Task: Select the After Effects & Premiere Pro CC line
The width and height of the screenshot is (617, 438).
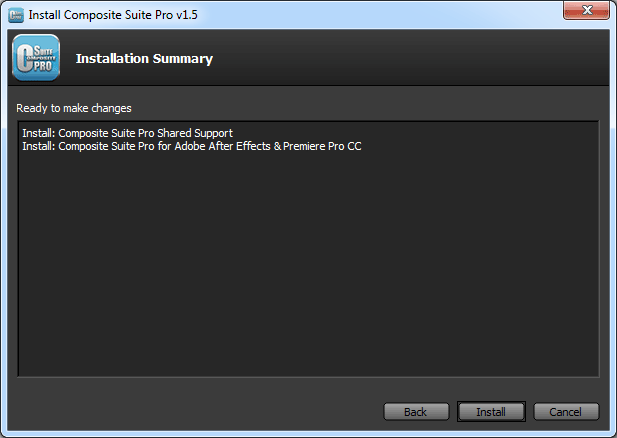Action: pyautogui.click(x=192, y=146)
